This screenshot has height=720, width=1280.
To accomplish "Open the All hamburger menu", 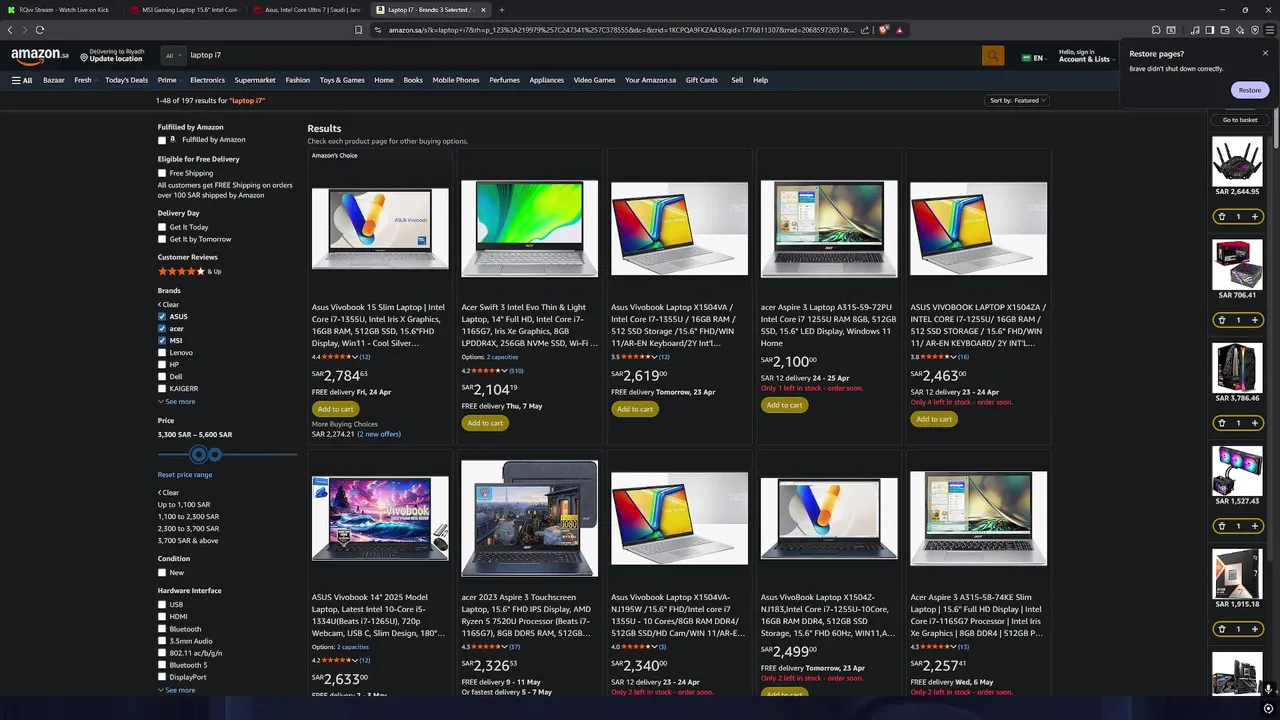I will [x=22, y=80].
